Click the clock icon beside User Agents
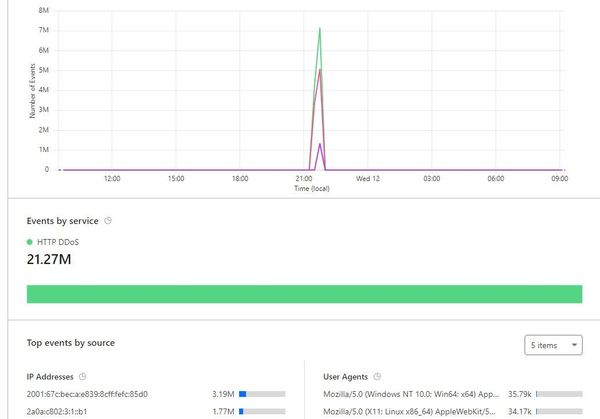 click(x=377, y=377)
